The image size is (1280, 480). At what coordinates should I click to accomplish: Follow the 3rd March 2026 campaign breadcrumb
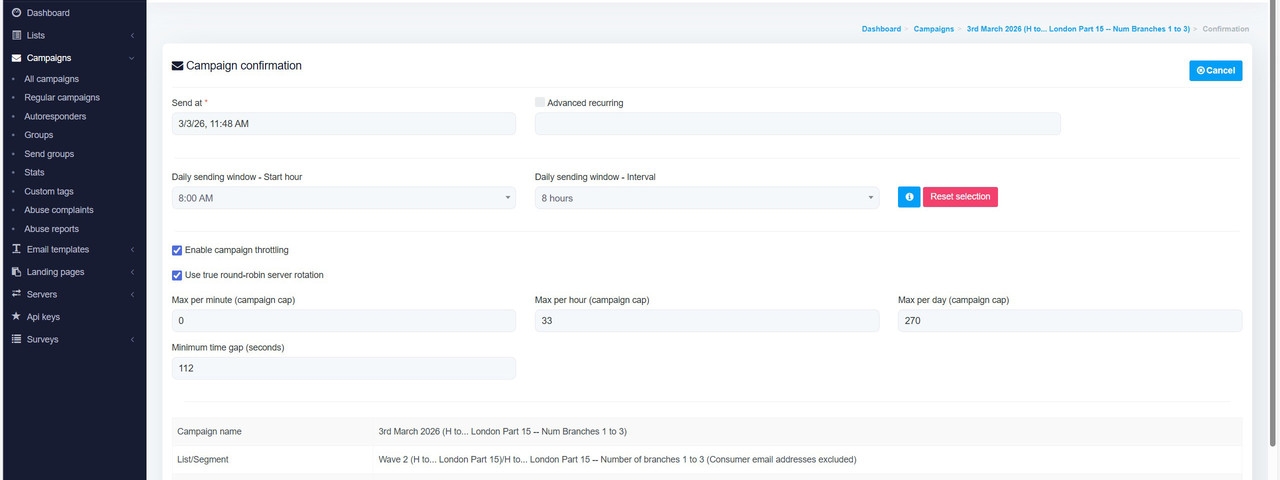[x=1078, y=29]
